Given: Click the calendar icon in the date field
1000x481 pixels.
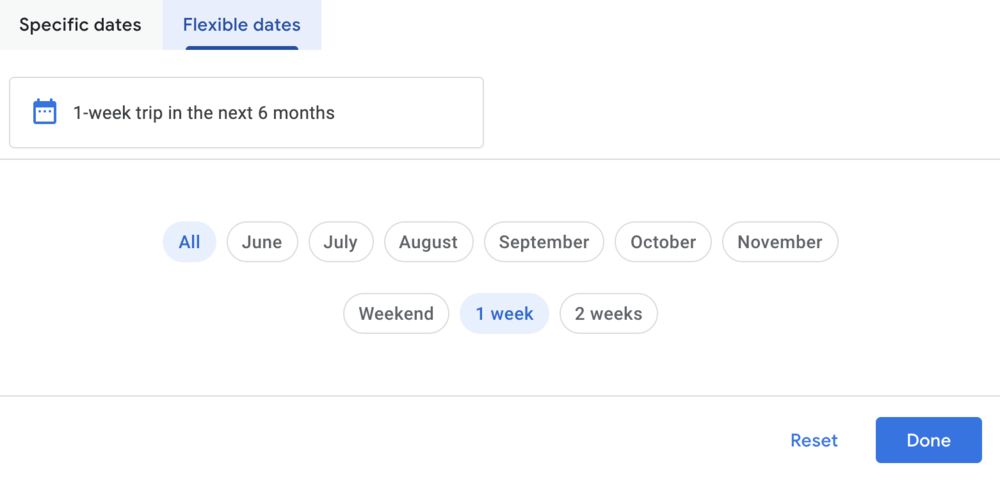Looking at the screenshot, I should [x=45, y=112].
